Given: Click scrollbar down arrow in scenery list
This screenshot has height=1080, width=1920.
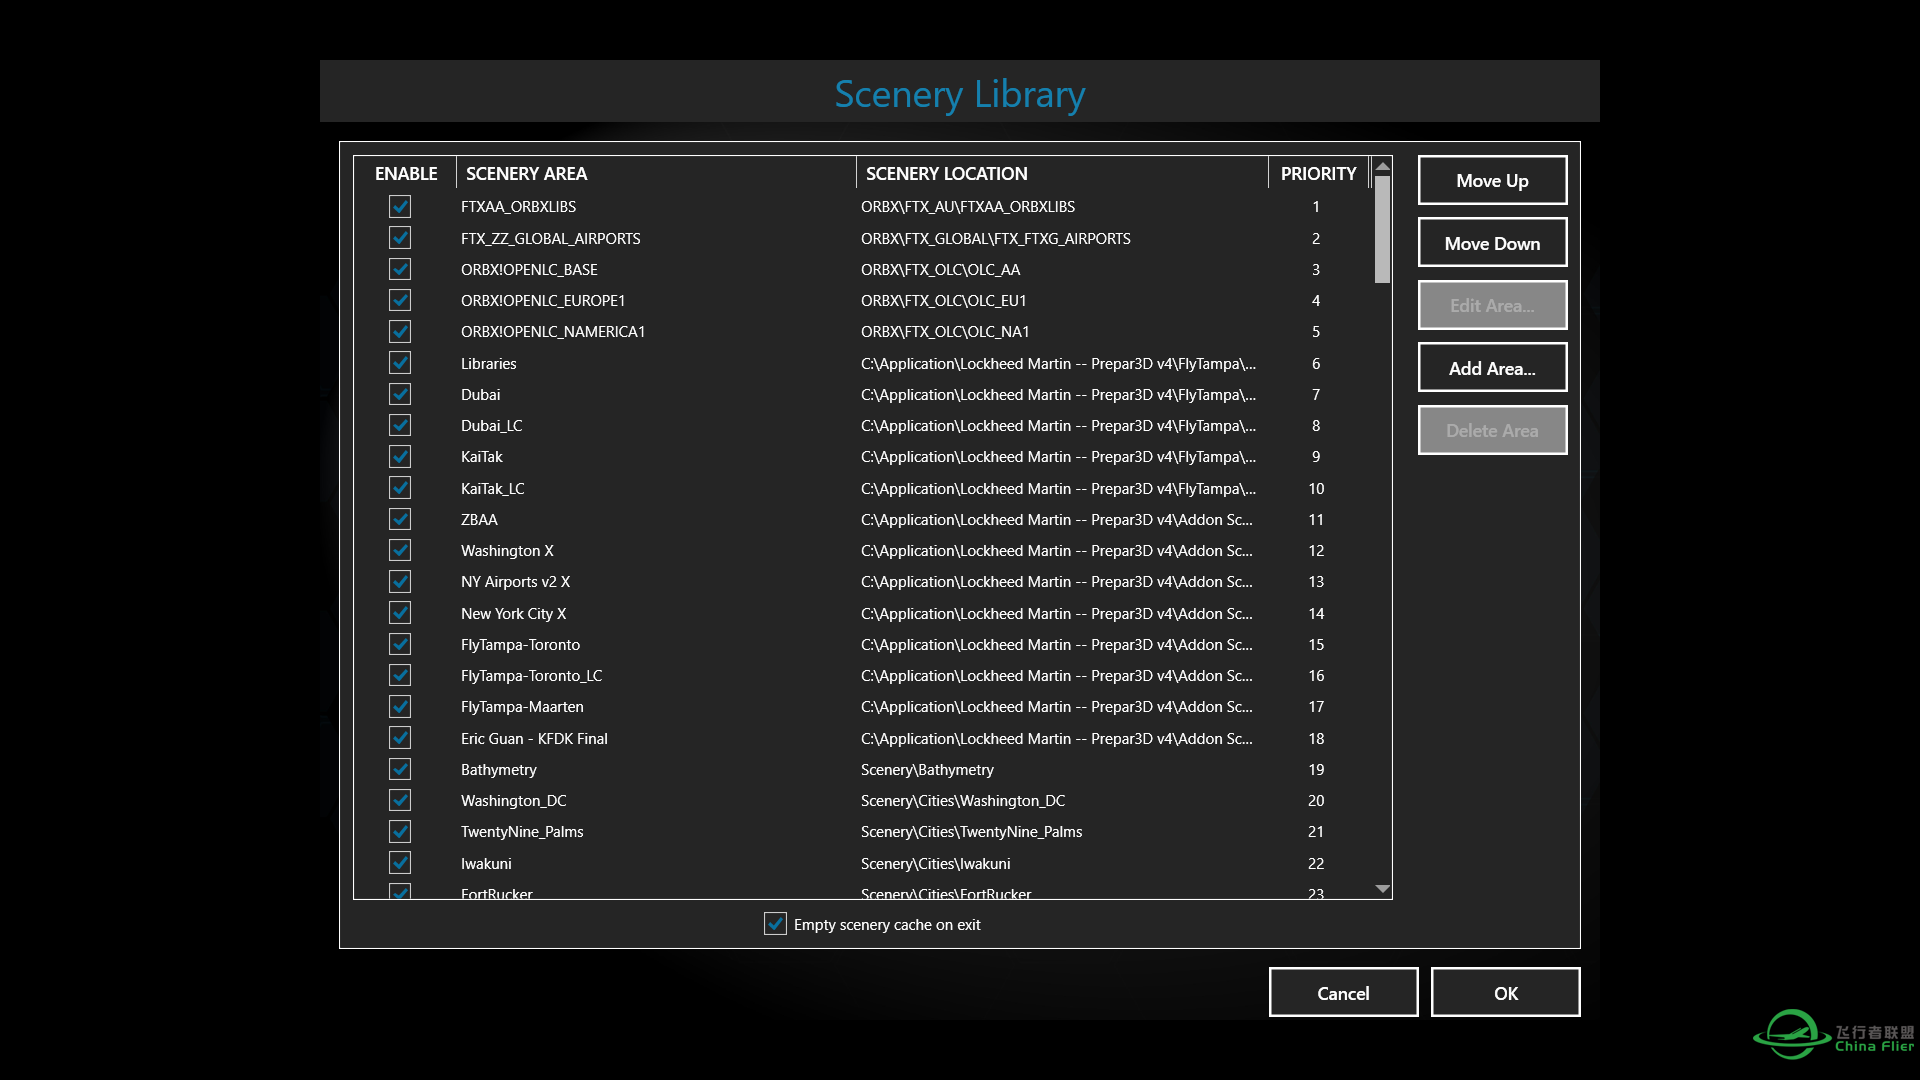Looking at the screenshot, I should (1383, 888).
